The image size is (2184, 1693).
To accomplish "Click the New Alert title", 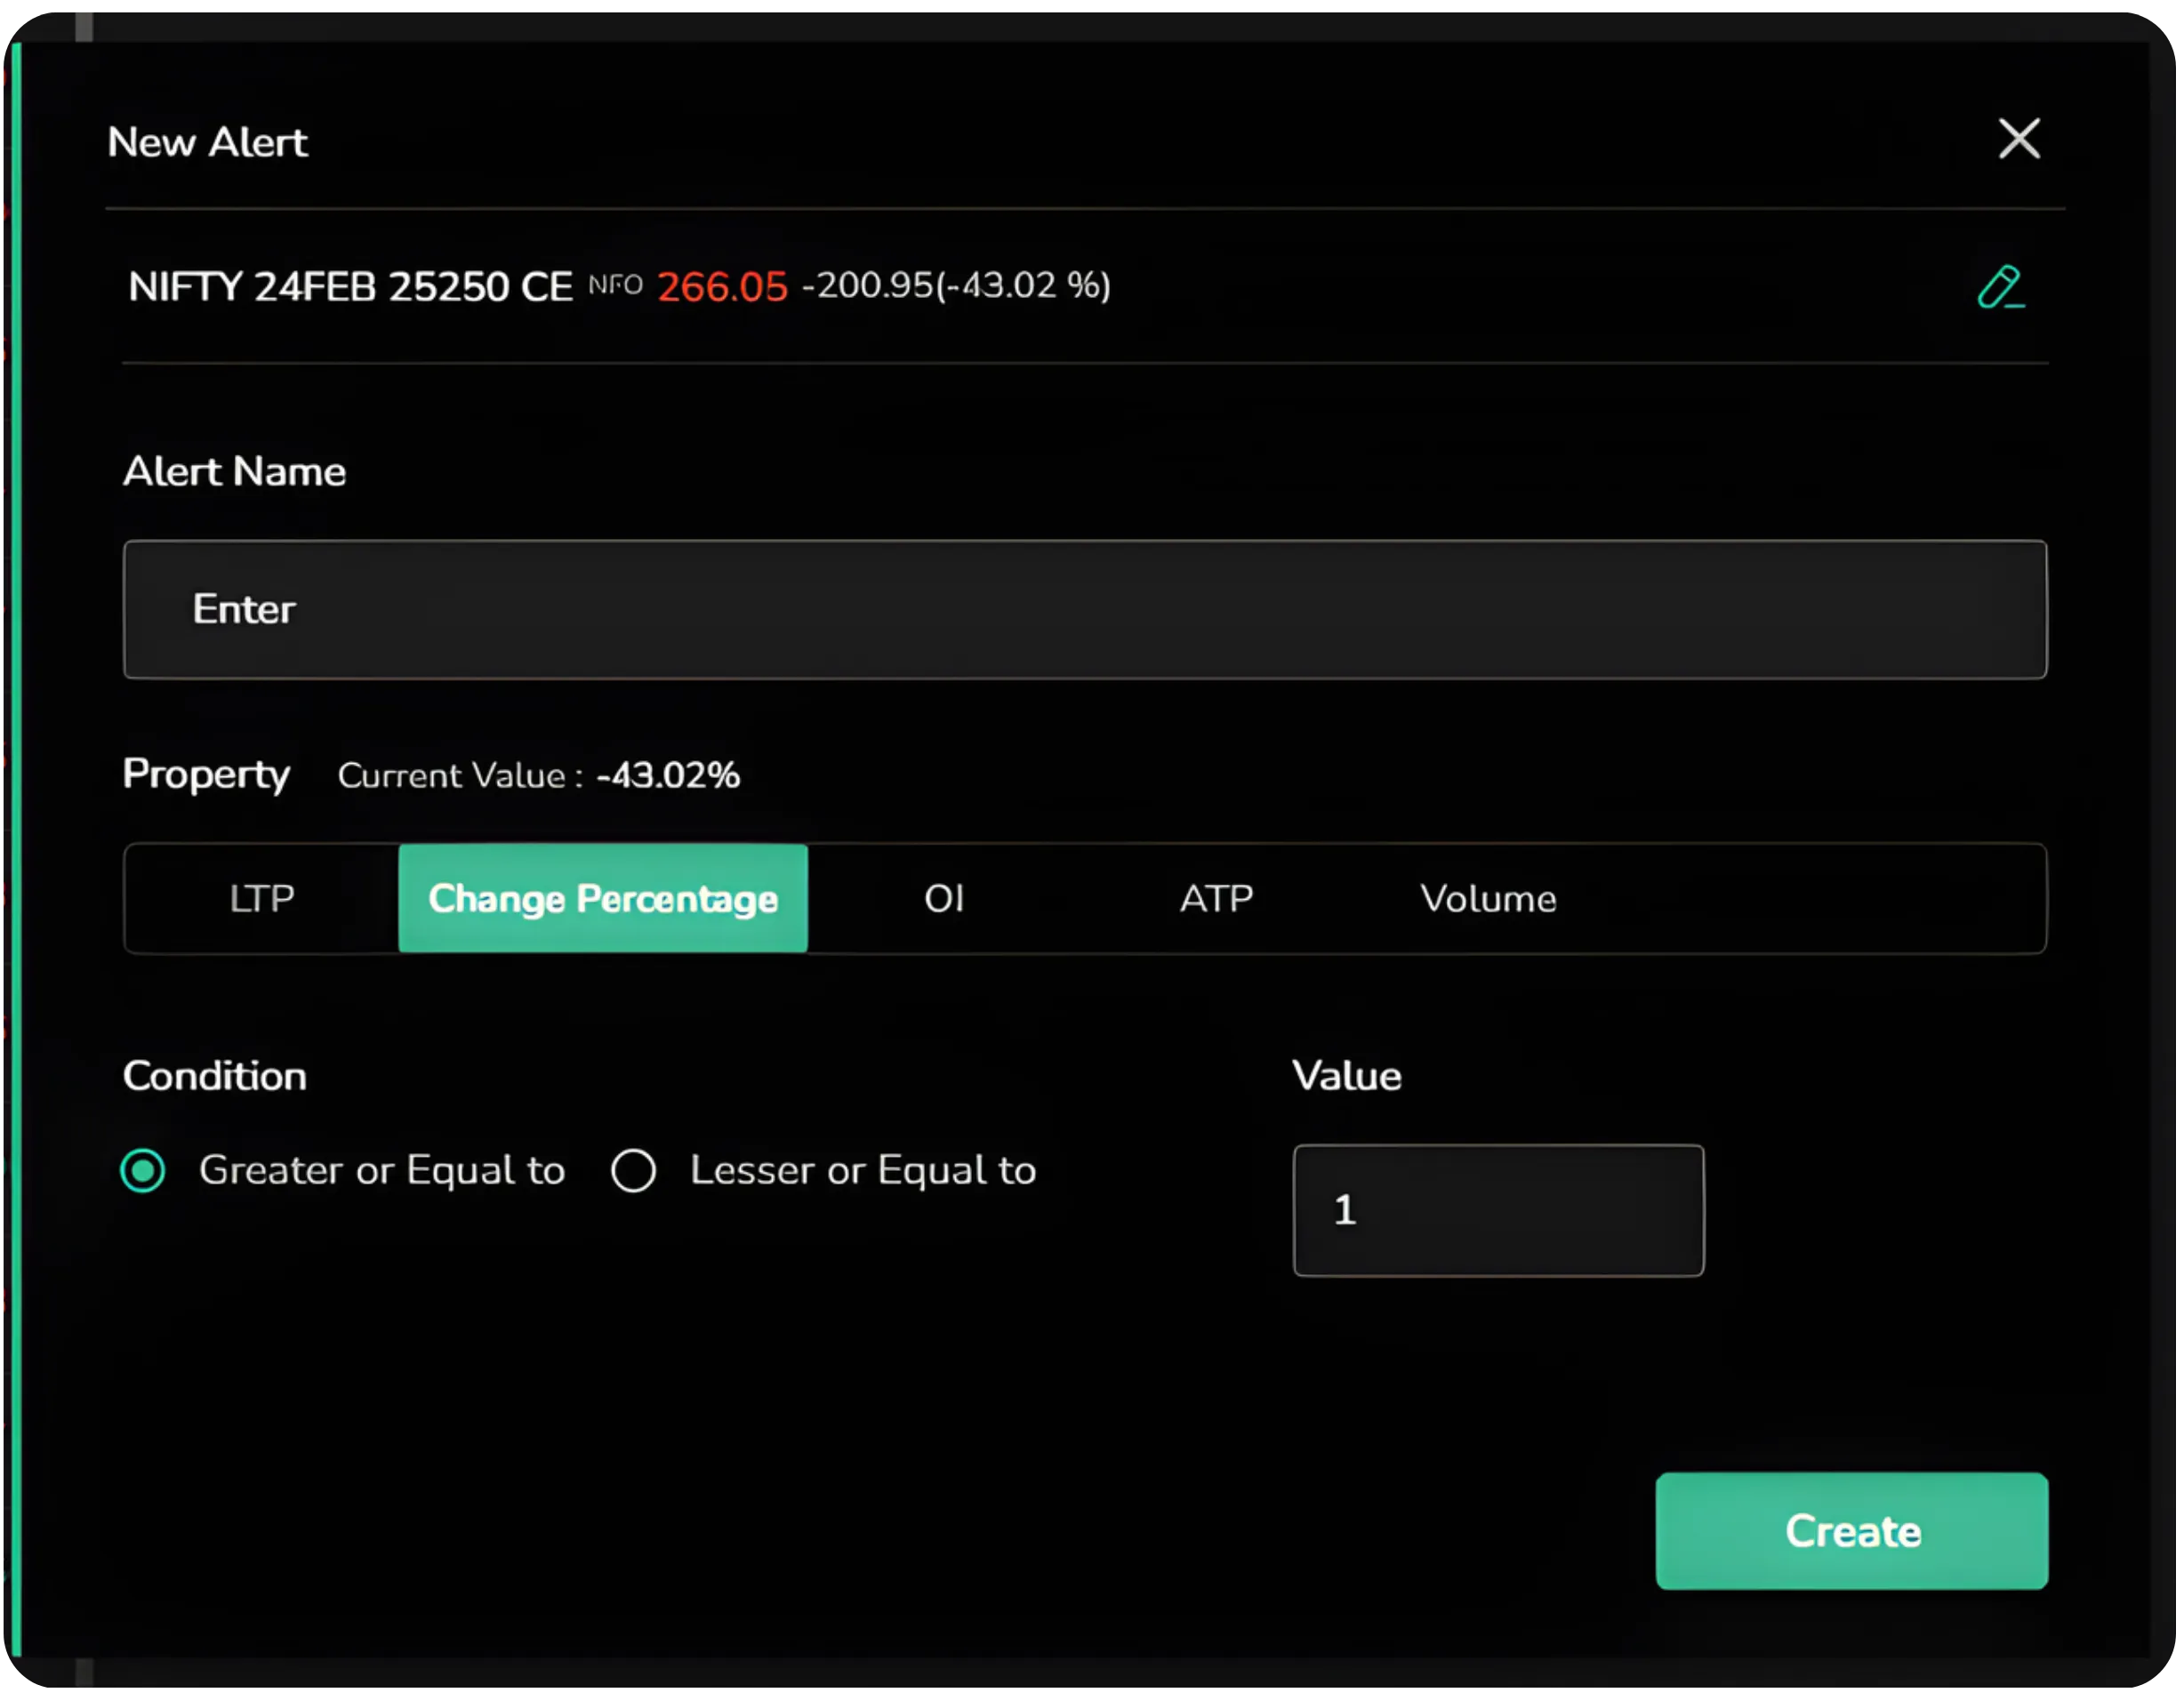I will click(x=208, y=141).
